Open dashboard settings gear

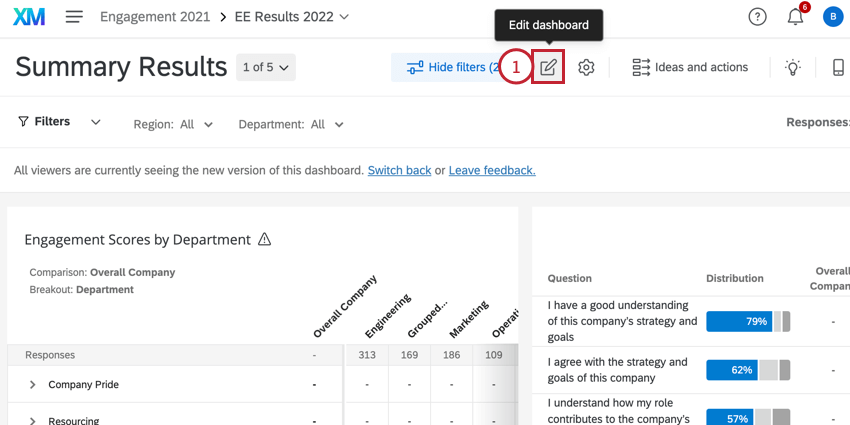pos(587,68)
